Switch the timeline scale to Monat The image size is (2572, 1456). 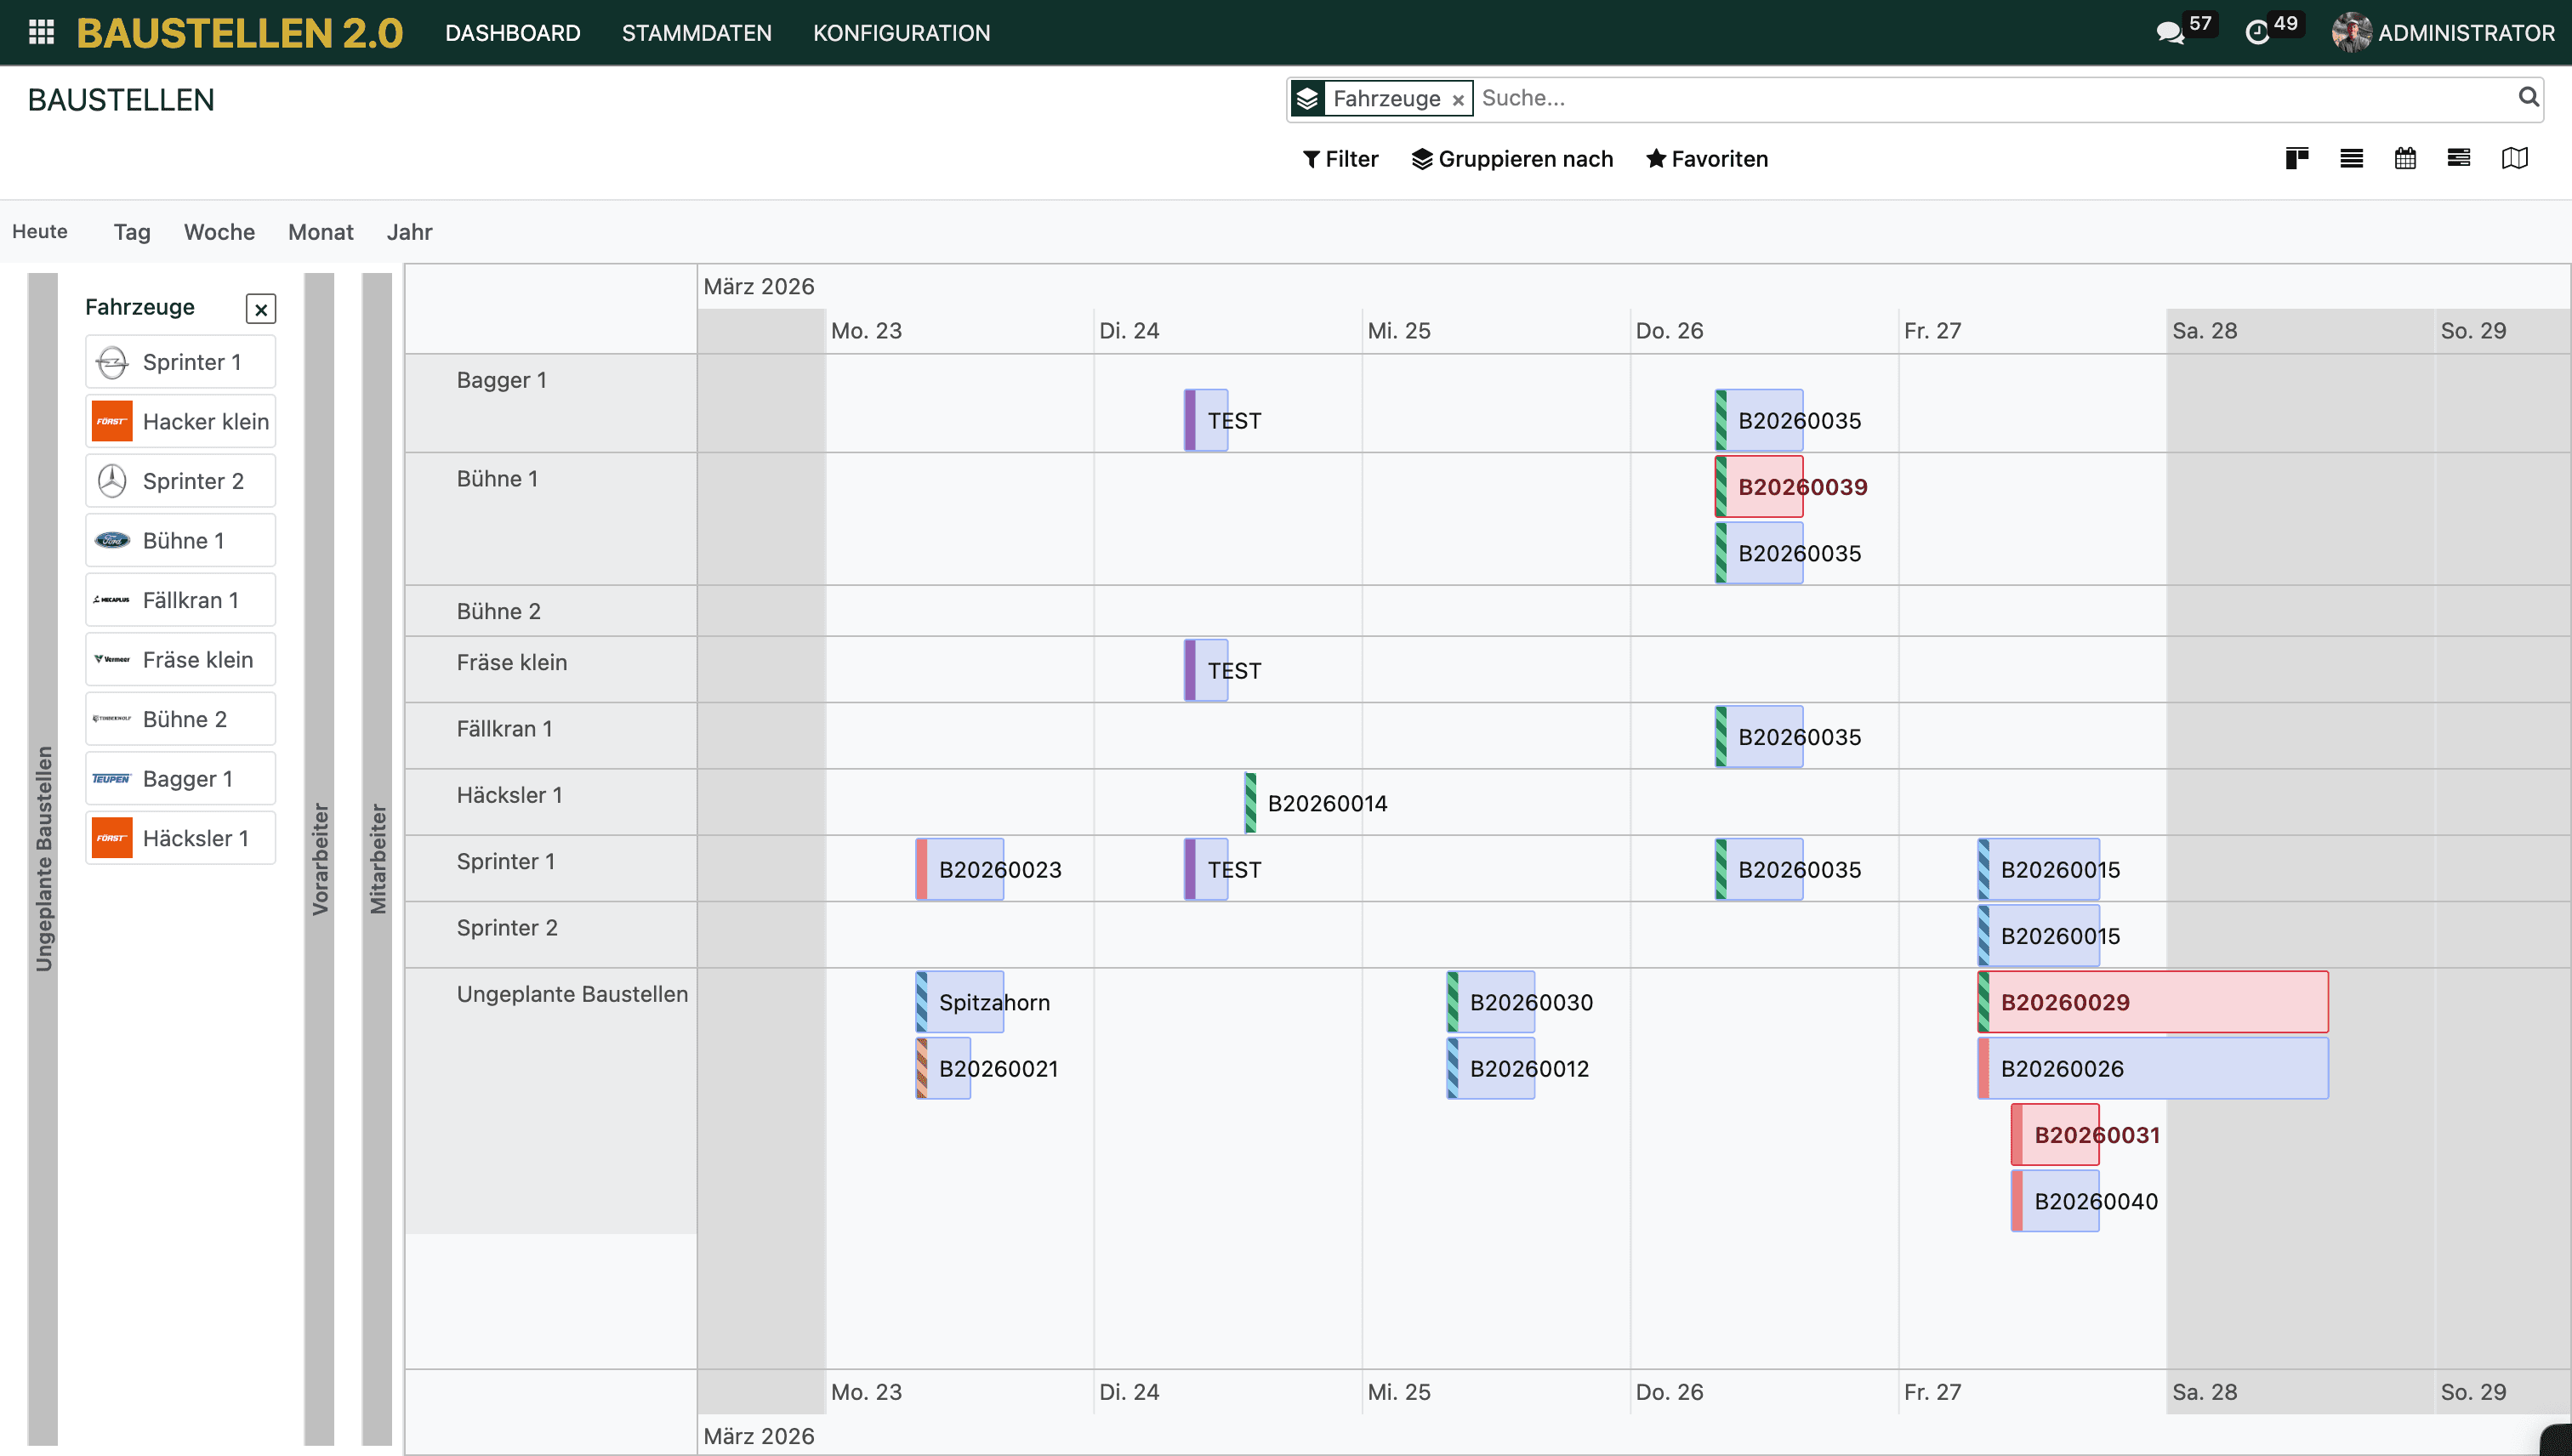click(x=320, y=232)
